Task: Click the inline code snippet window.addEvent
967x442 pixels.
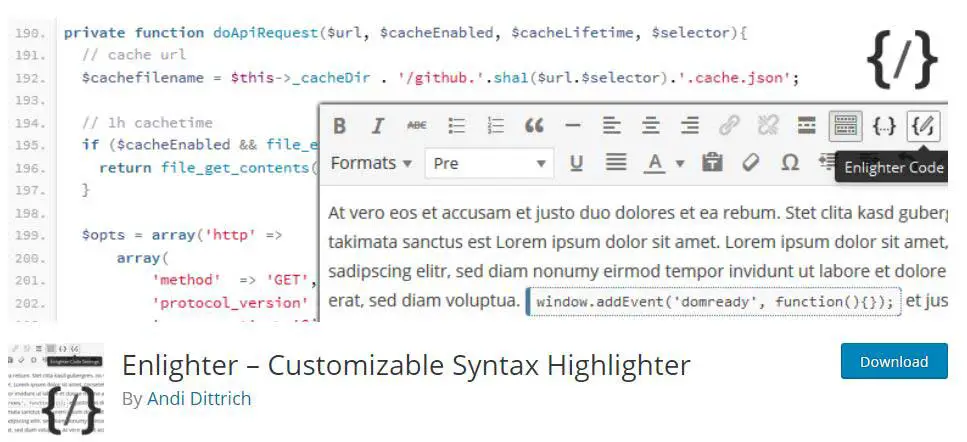Action: pos(714,301)
